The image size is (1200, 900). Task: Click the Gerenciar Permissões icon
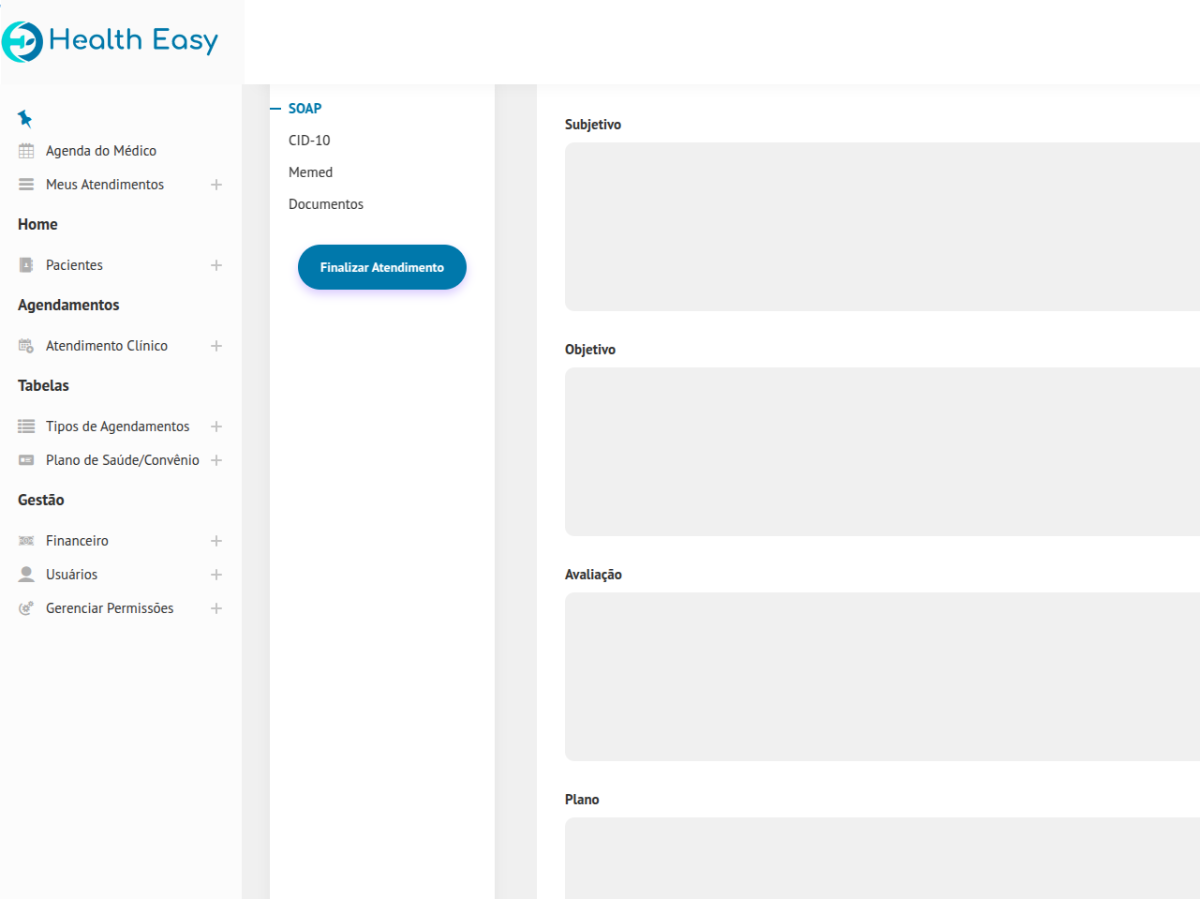click(27, 608)
